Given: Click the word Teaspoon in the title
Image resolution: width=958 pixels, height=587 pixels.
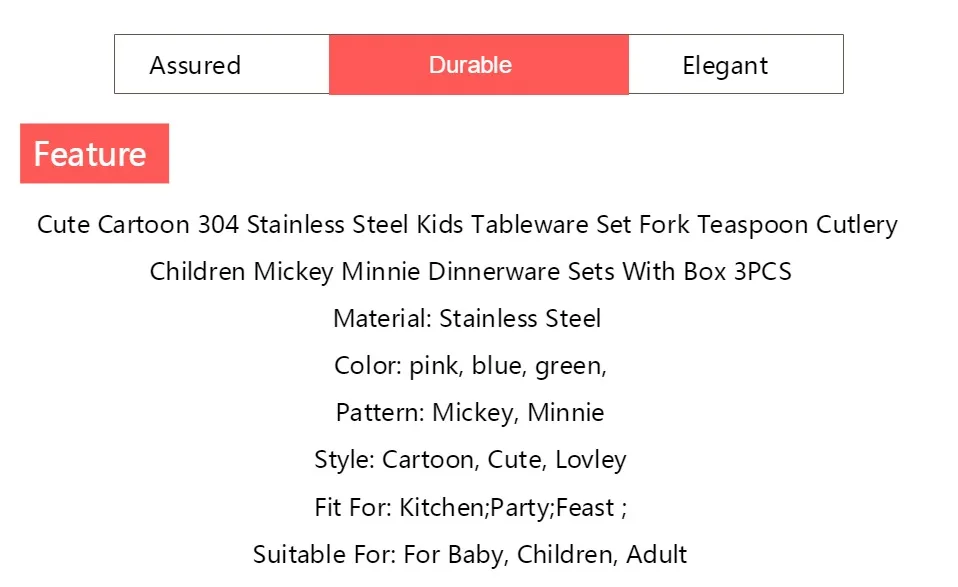Looking at the screenshot, I should (753, 225).
